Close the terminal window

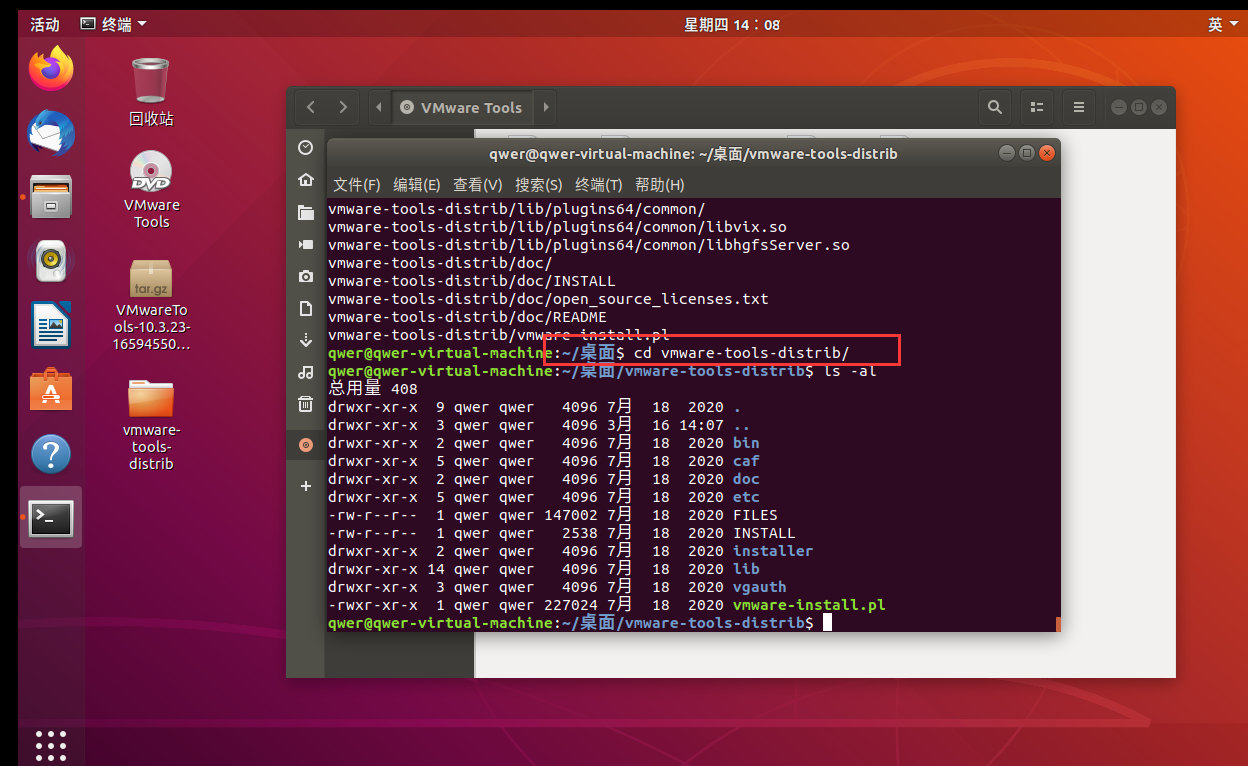click(x=1047, y=153)
